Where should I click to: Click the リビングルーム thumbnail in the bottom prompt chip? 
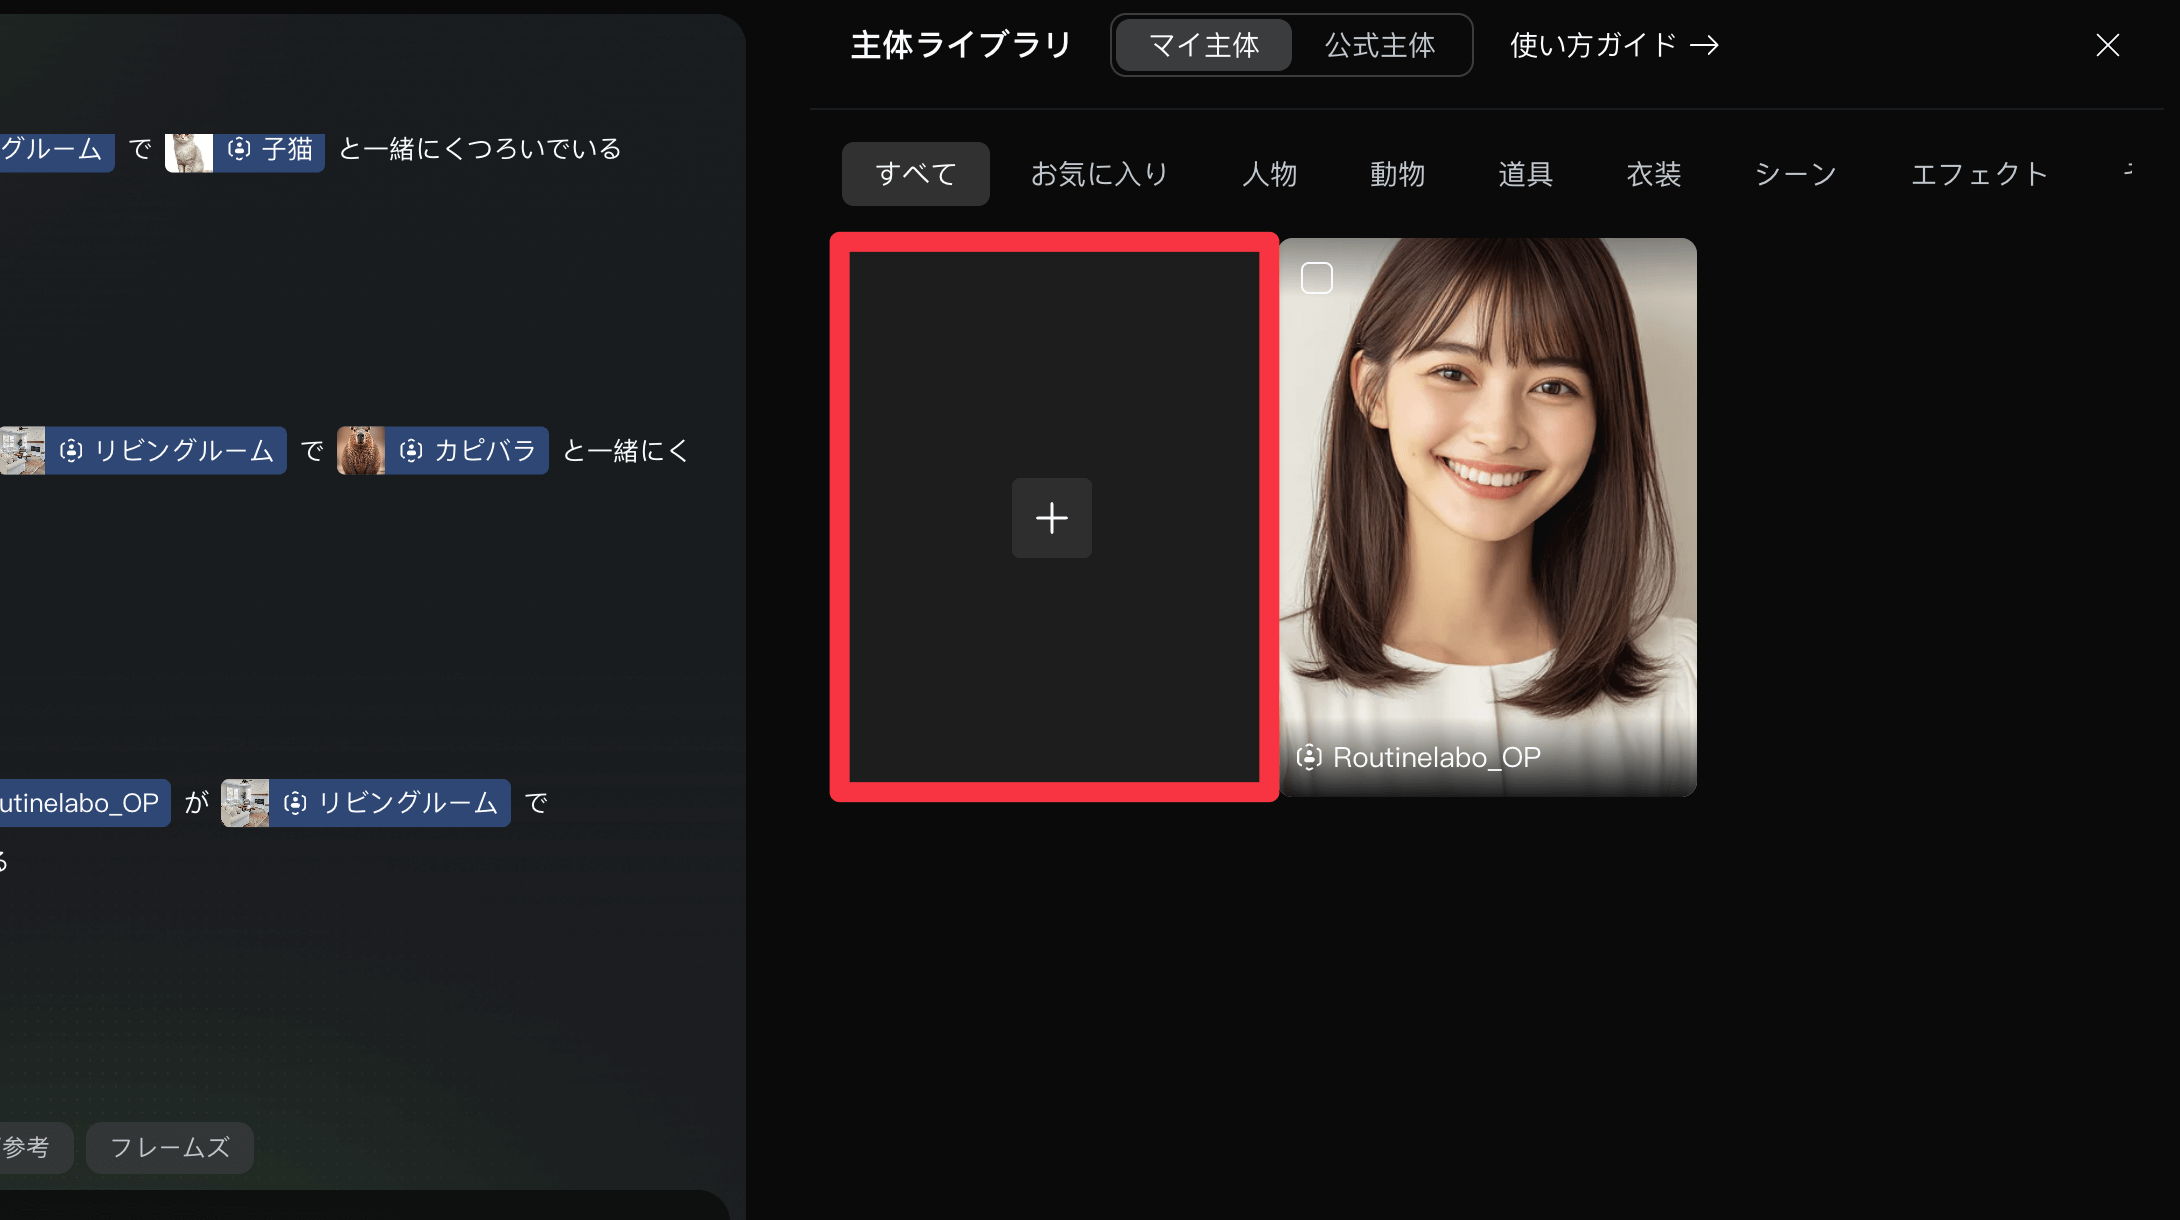245,802
